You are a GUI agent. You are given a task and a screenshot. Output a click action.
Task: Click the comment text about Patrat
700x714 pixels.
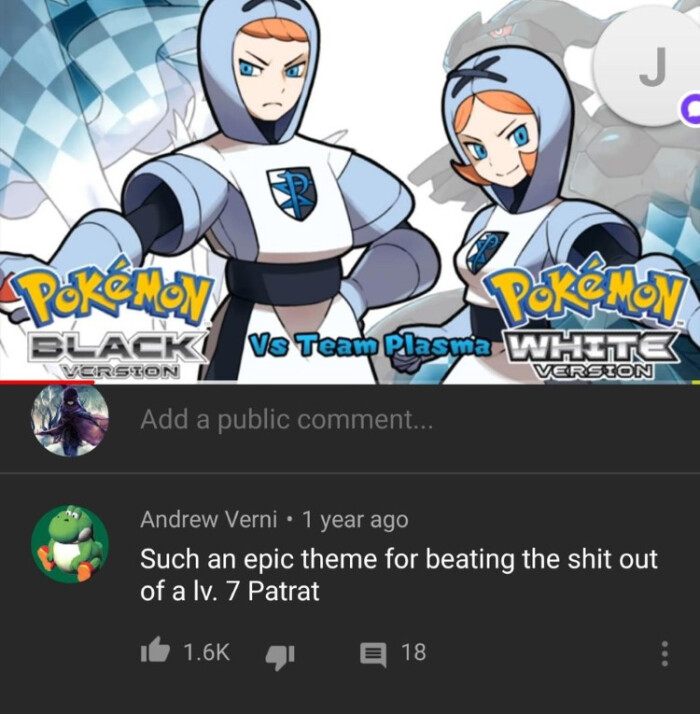tap(399, 575)
